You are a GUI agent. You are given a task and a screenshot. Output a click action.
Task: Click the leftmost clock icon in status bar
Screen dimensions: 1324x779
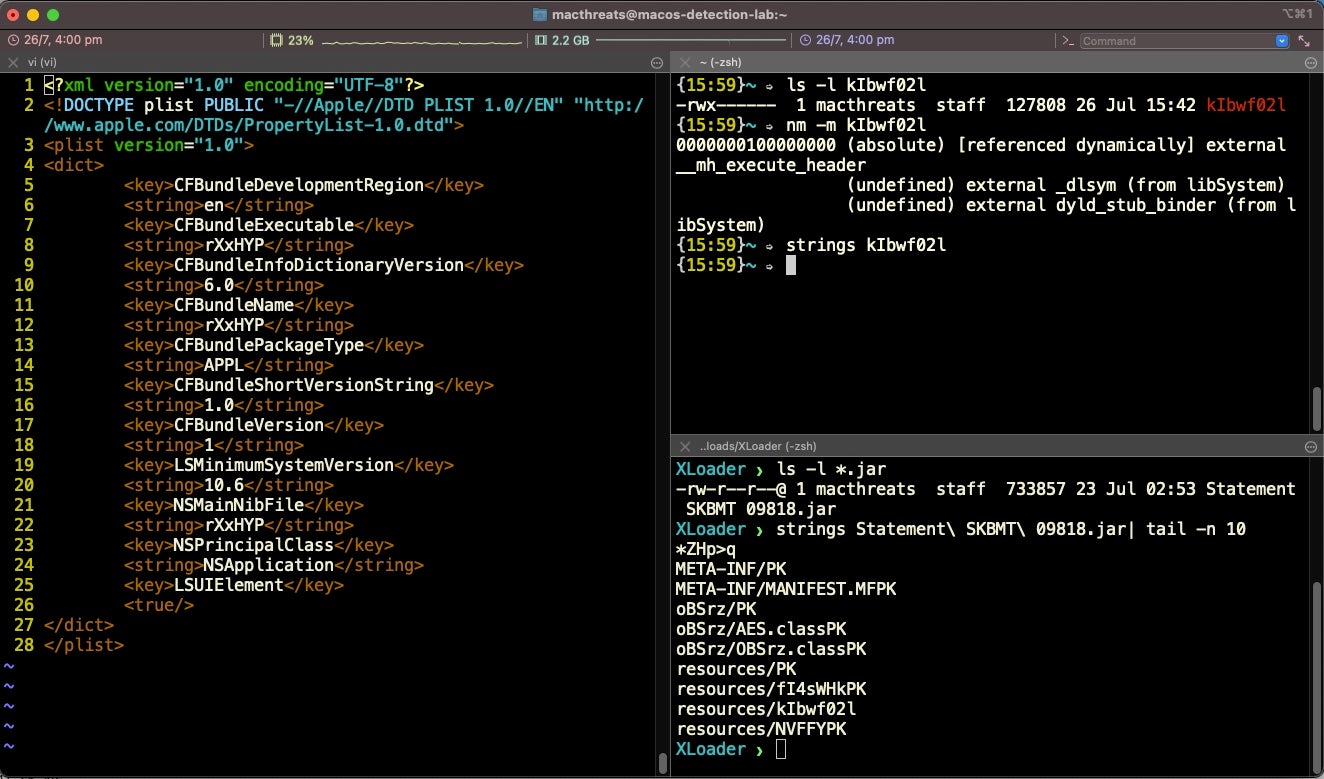(x=13, y=41)
